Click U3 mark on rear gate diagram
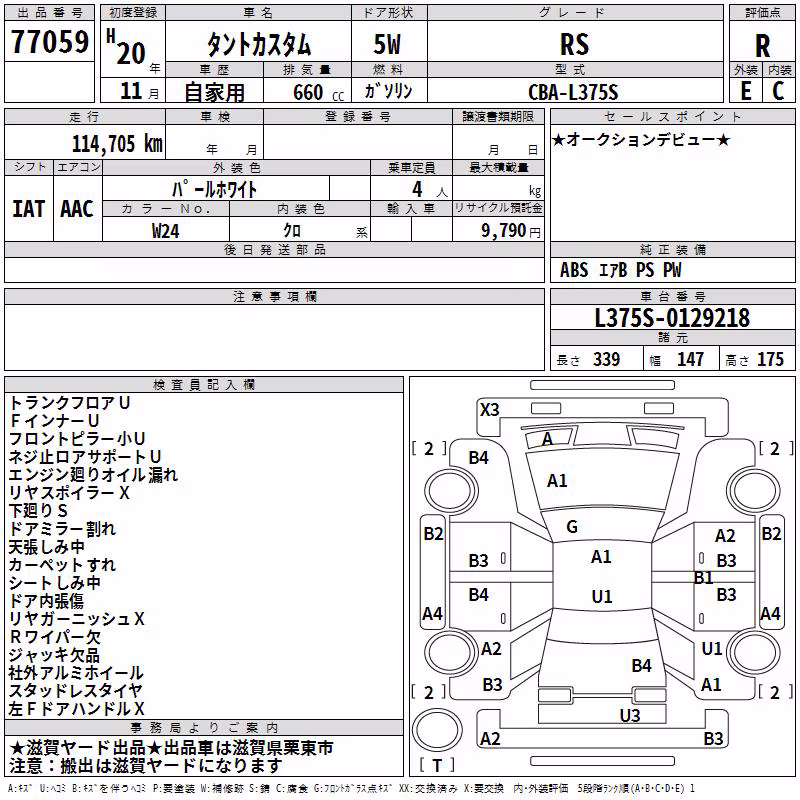800x800 pixels. [630, 716]
